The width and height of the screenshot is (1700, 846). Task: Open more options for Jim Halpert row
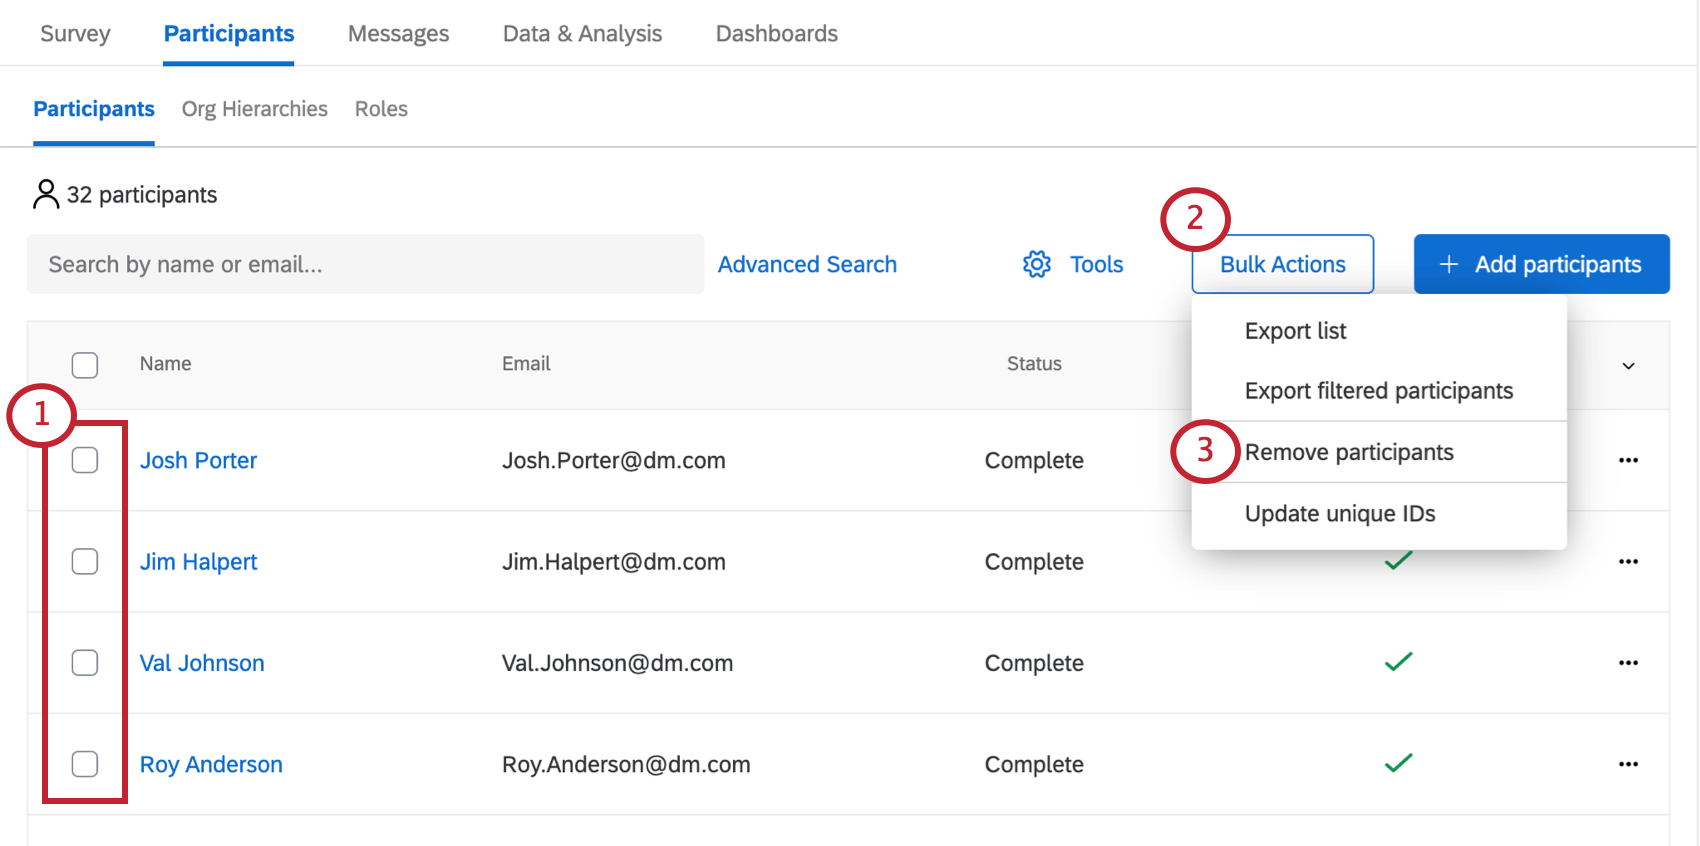tap(1628, 561)
